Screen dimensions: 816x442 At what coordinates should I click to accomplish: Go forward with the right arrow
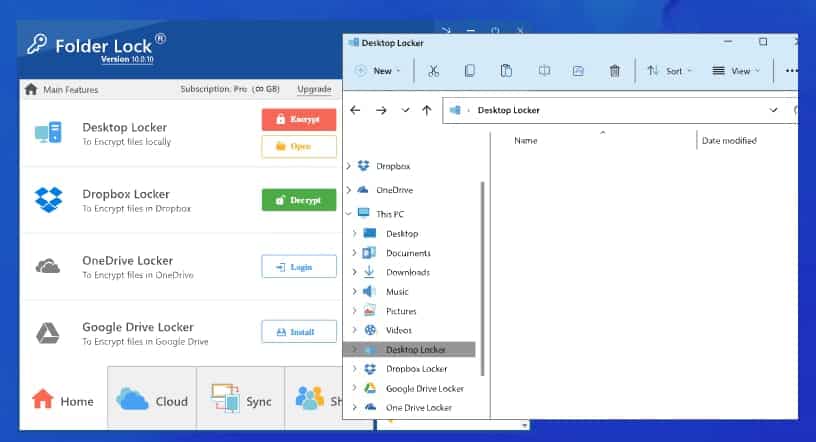tap(381, 110)
